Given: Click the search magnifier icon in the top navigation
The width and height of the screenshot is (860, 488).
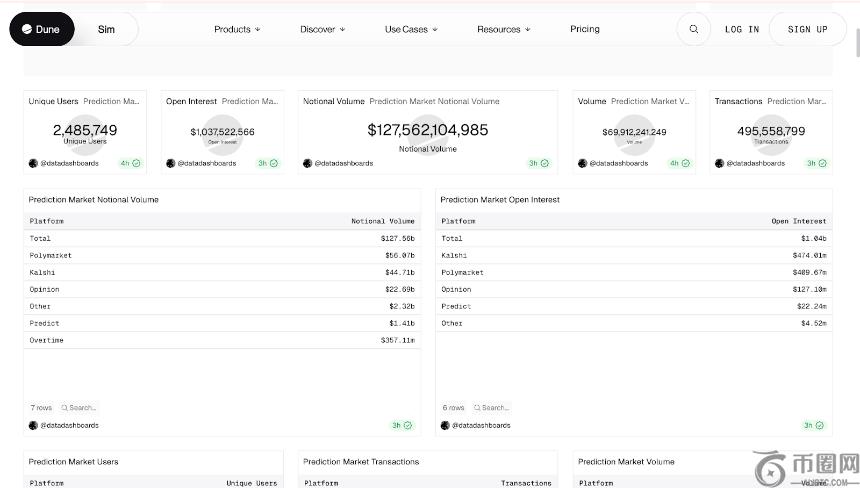Looking at the screenshot, I should click(x=693, y=29).
